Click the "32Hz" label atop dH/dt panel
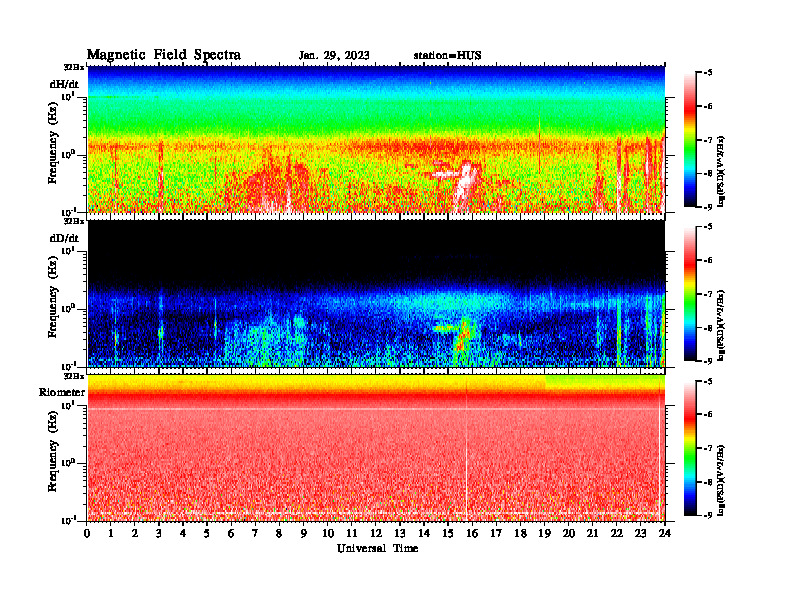The height and width of the screenshot is (612, 792). point(74,67)
